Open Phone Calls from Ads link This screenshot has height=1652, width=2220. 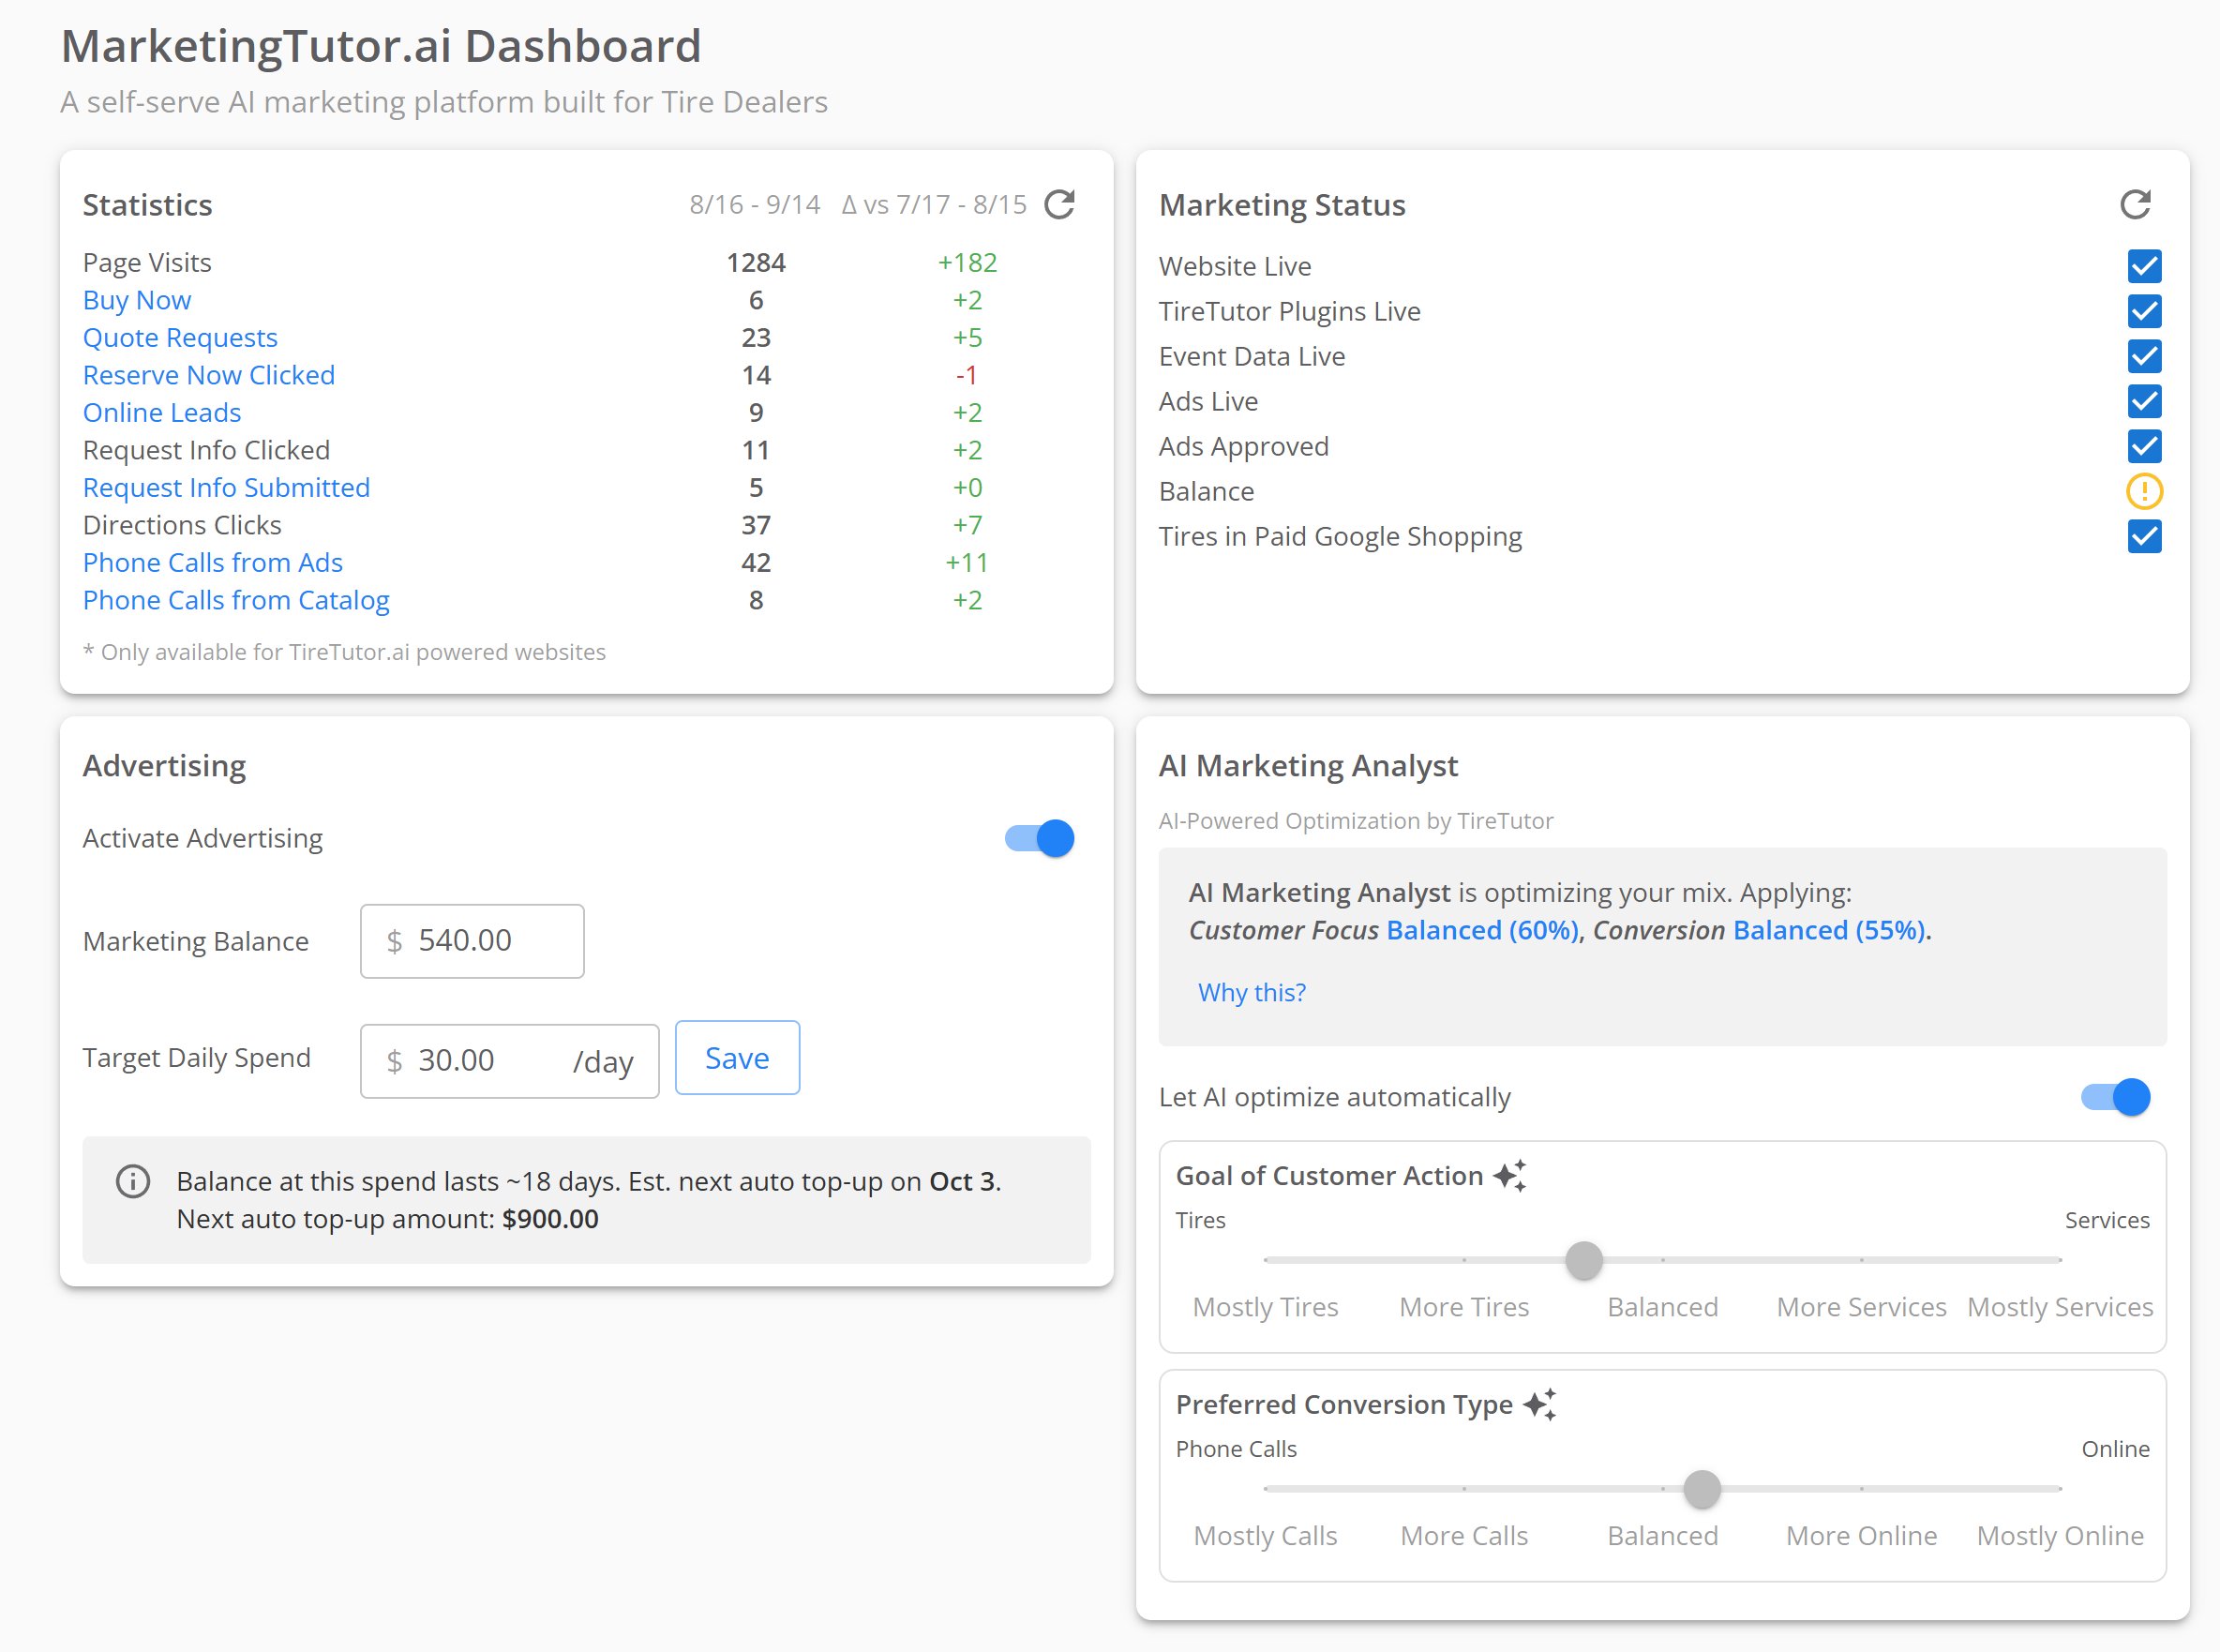click(x=213, y=562)
